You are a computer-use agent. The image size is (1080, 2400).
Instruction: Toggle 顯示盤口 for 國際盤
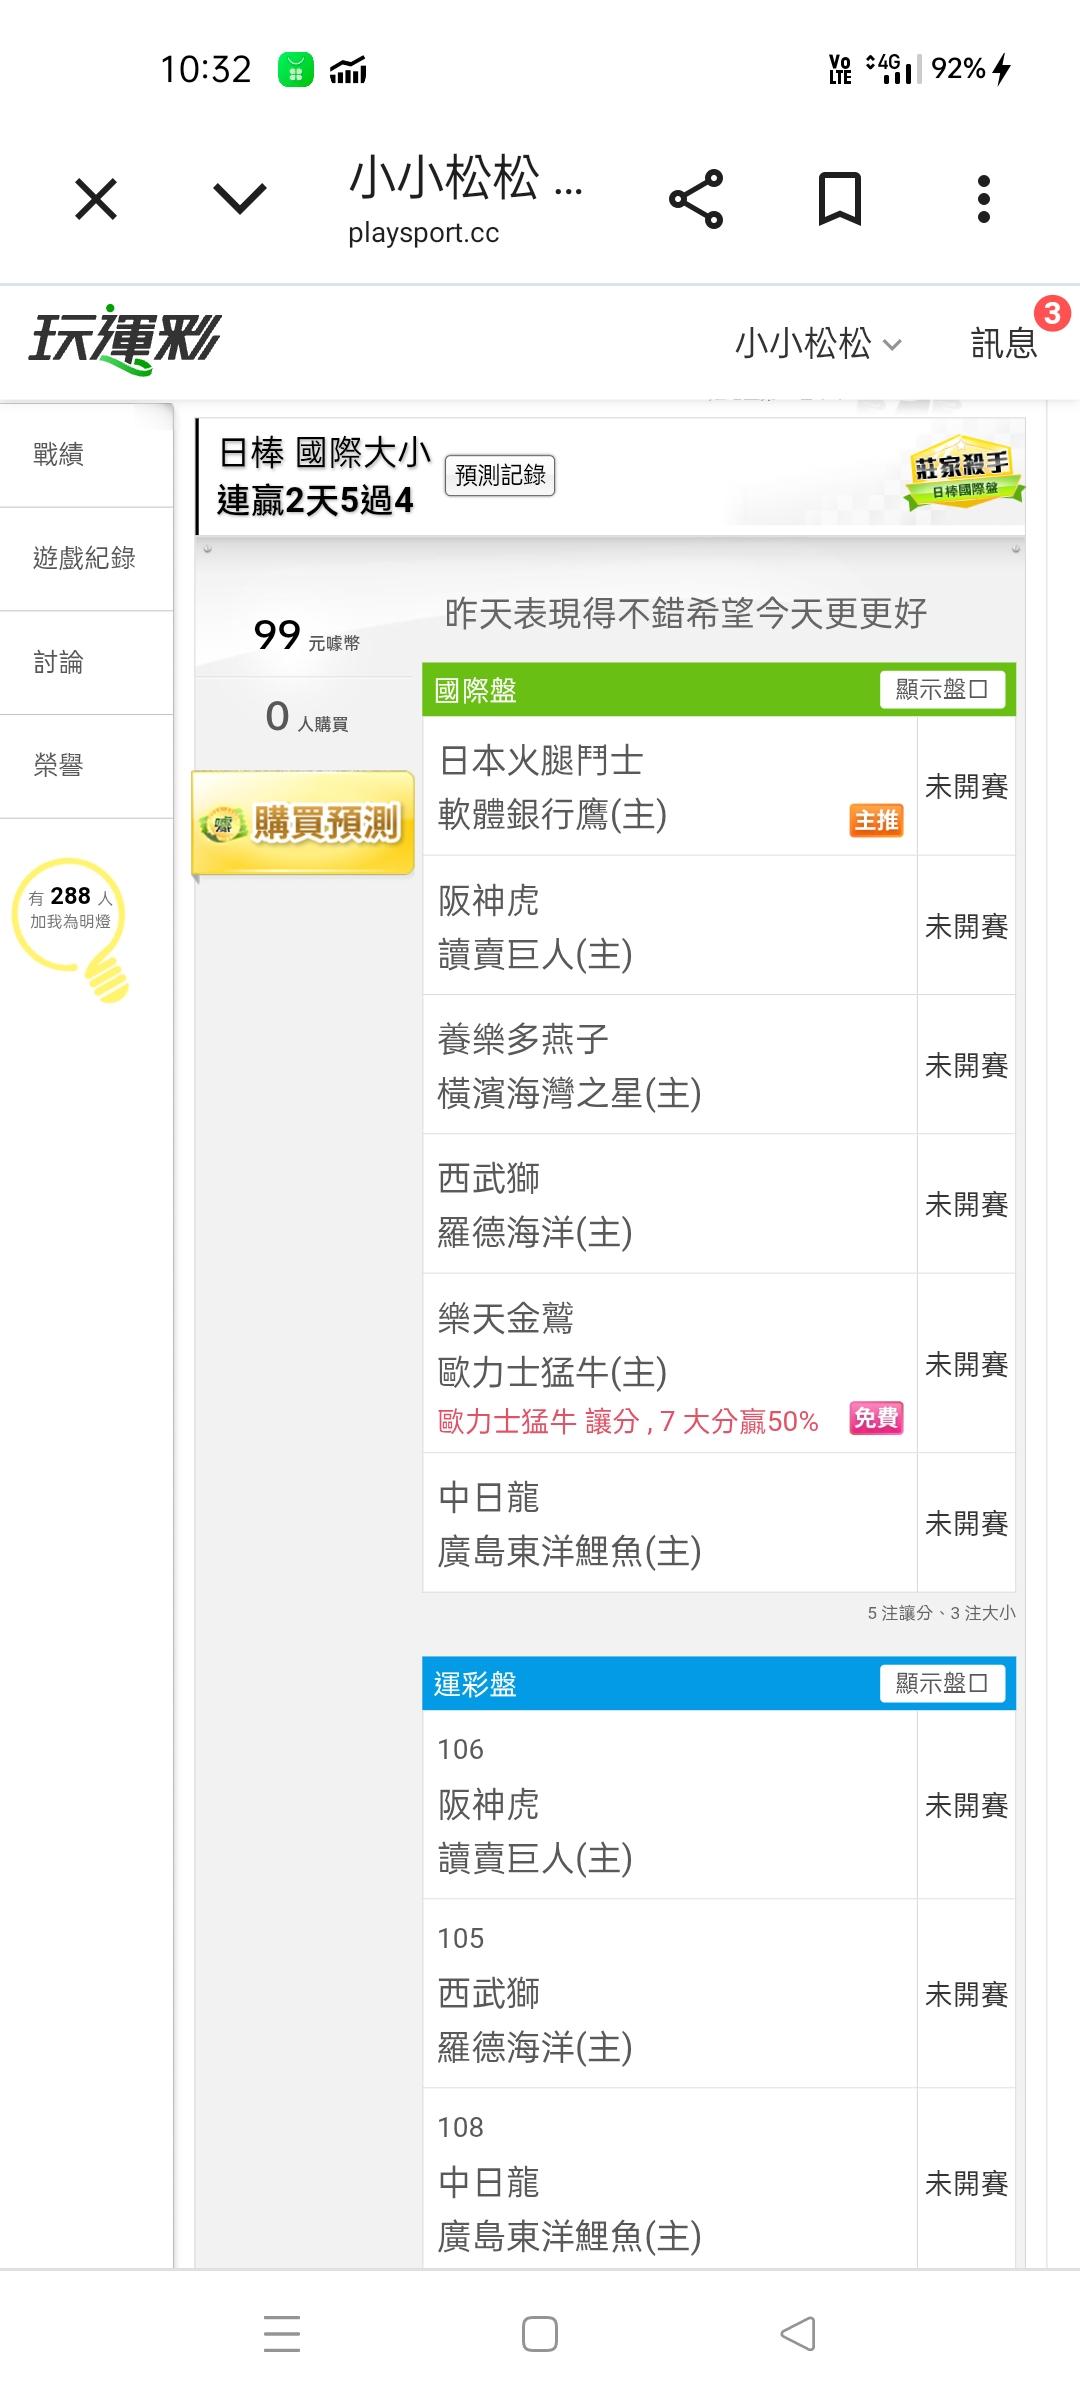(x=942, y=690)
